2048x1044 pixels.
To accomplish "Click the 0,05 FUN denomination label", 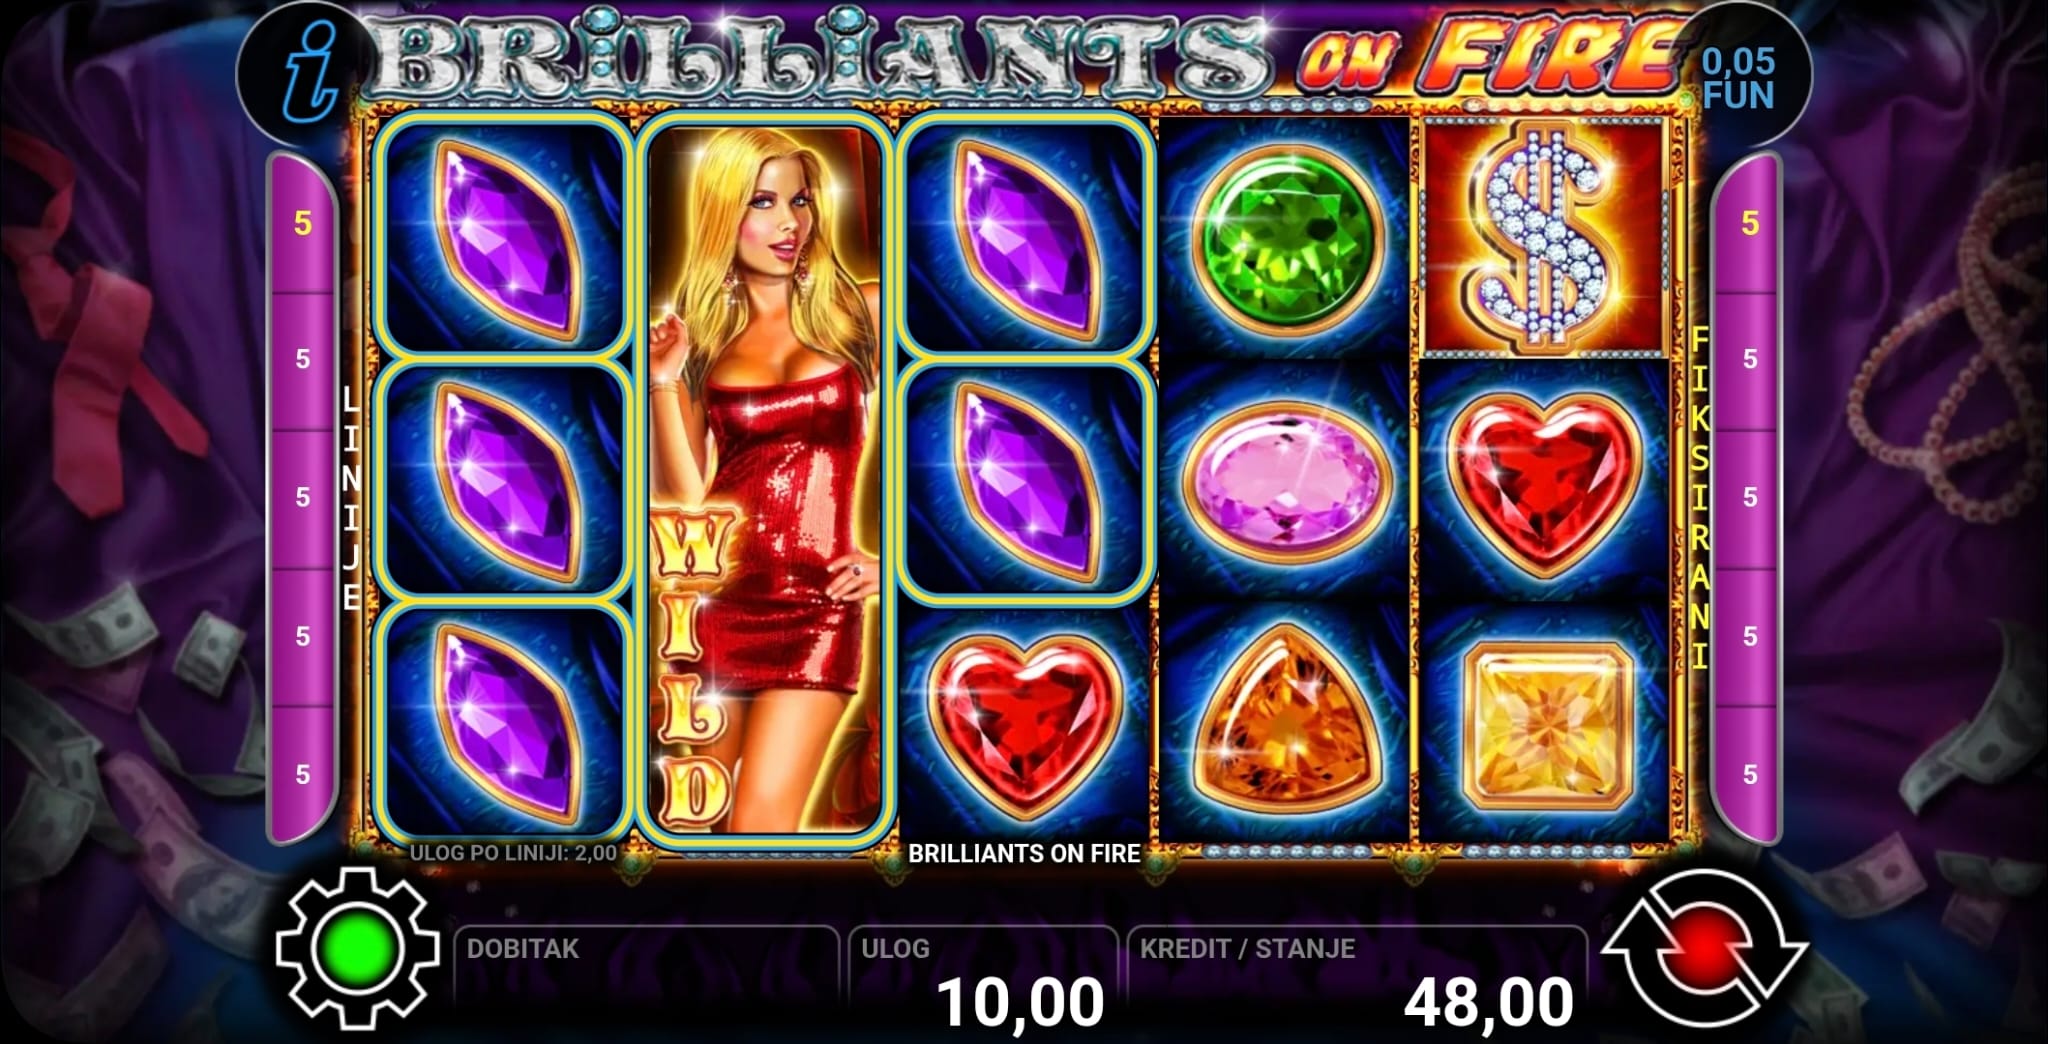I will 1738,78.
